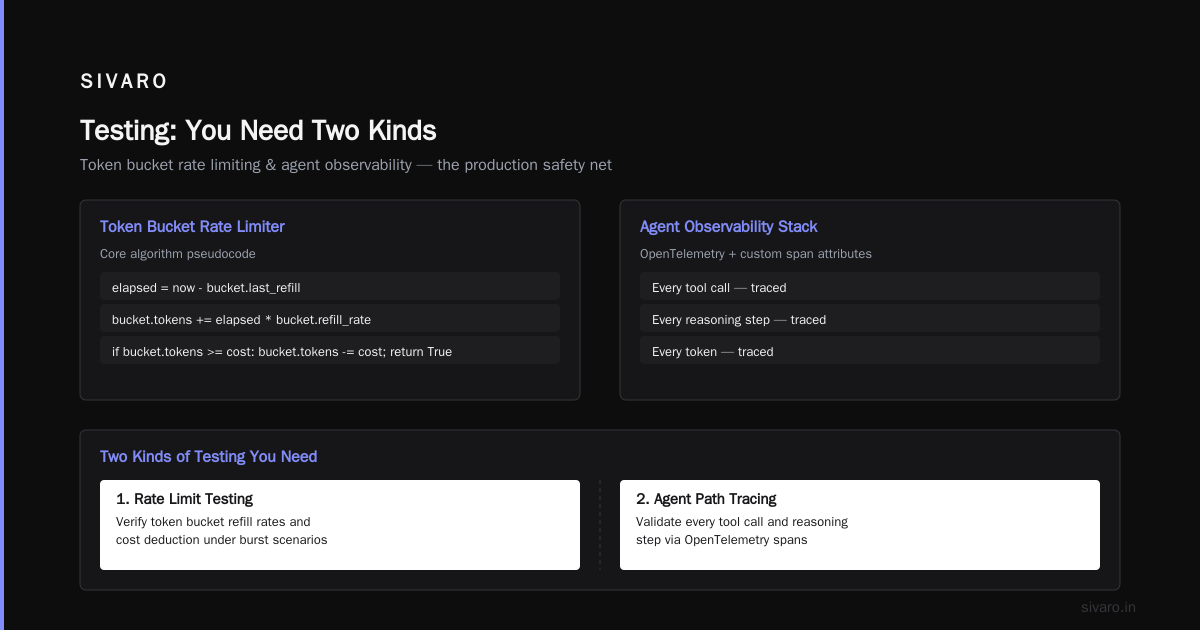
Task: Click 'Two Kinds of Testing You Need' heading
Action: click(209, 457)
